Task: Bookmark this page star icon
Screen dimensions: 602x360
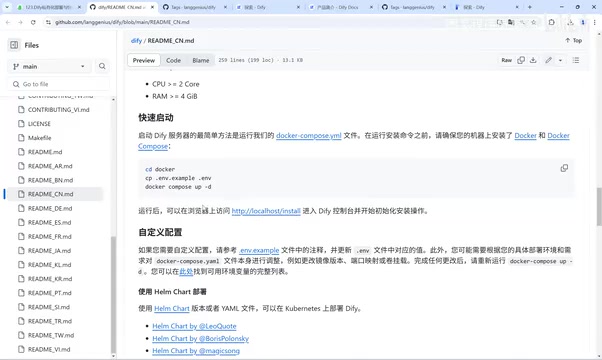Action: (x=533, y=22)
